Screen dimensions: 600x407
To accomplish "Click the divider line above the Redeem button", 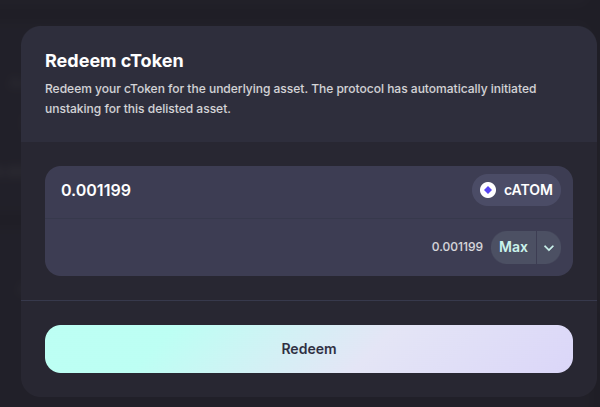I will click(x=308, y=300).
